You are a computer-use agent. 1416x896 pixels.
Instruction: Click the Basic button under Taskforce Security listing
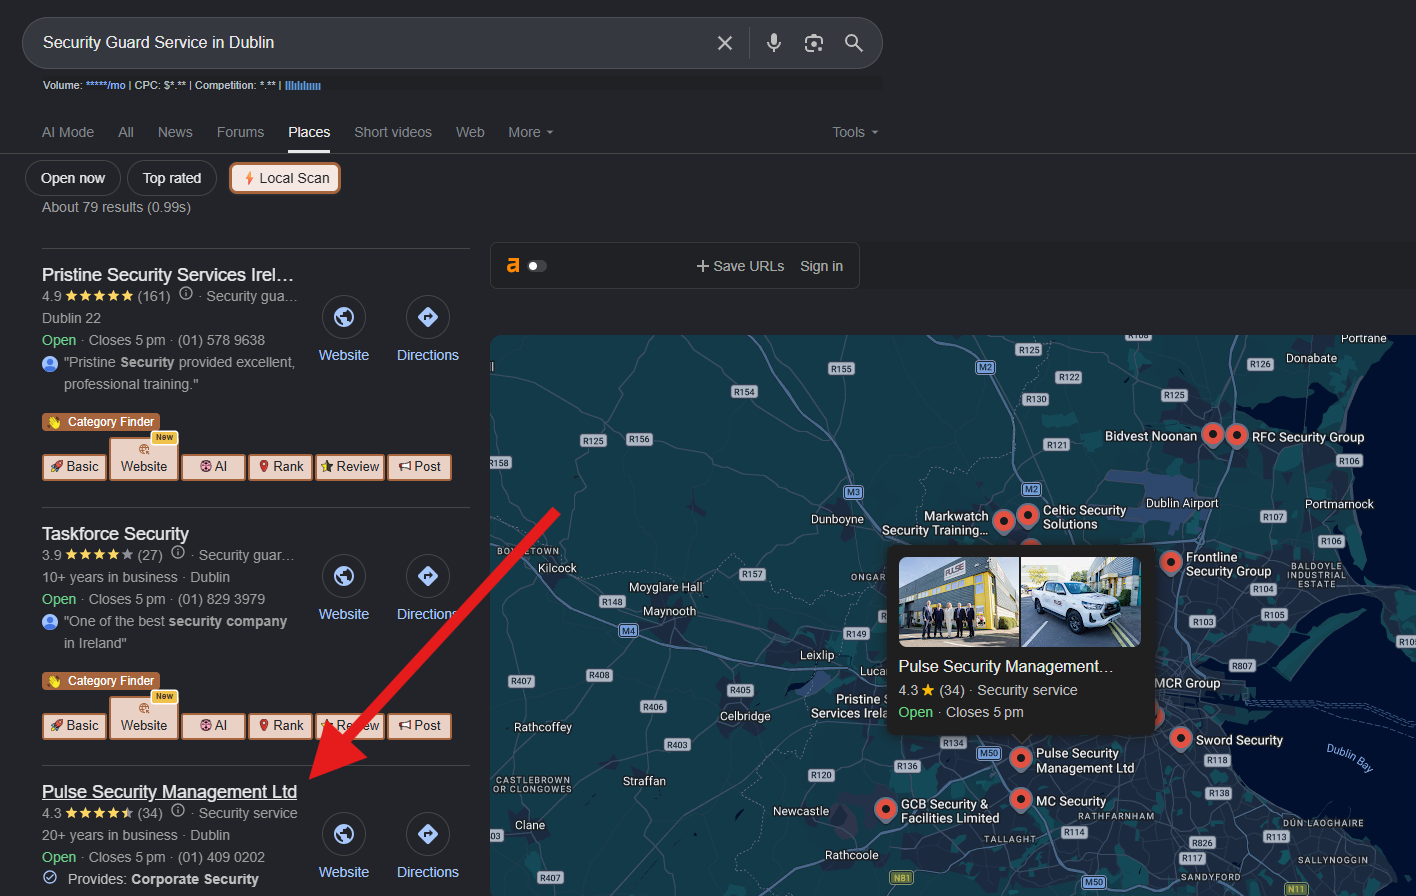click(75, 726)
